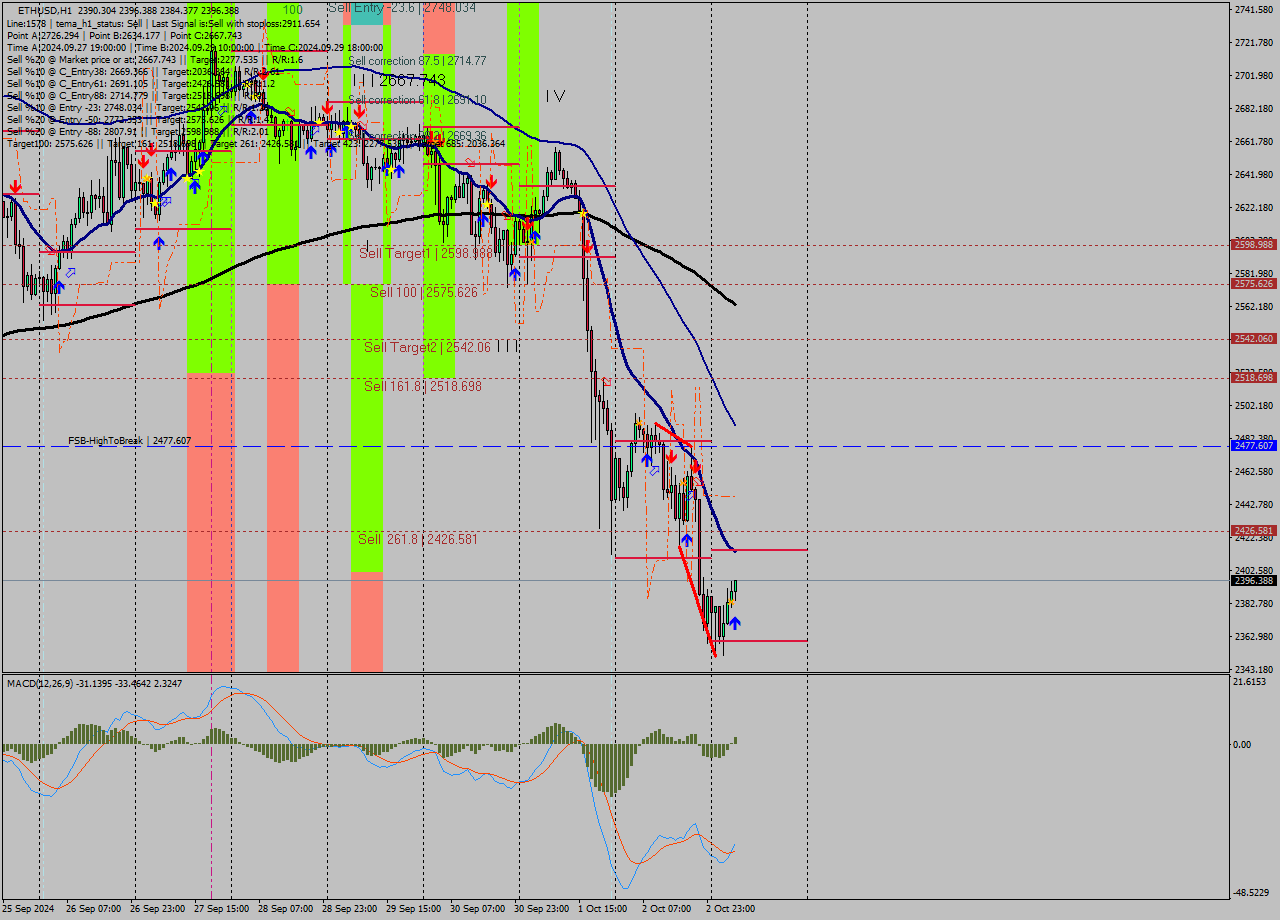Image resolution: width=1280 pixels, height=920 pixels.
Task: Click the 21.6153 MACD scale value
Action: click(1250, 682)
